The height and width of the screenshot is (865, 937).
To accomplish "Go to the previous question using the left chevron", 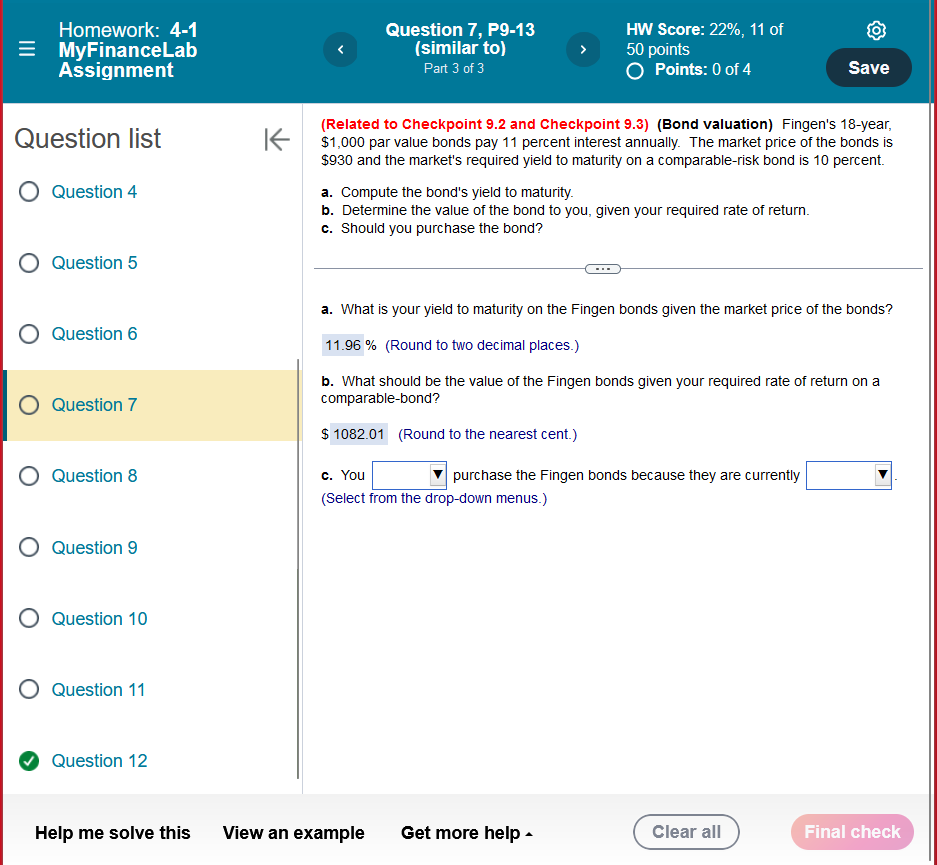I will click(340, 49).
